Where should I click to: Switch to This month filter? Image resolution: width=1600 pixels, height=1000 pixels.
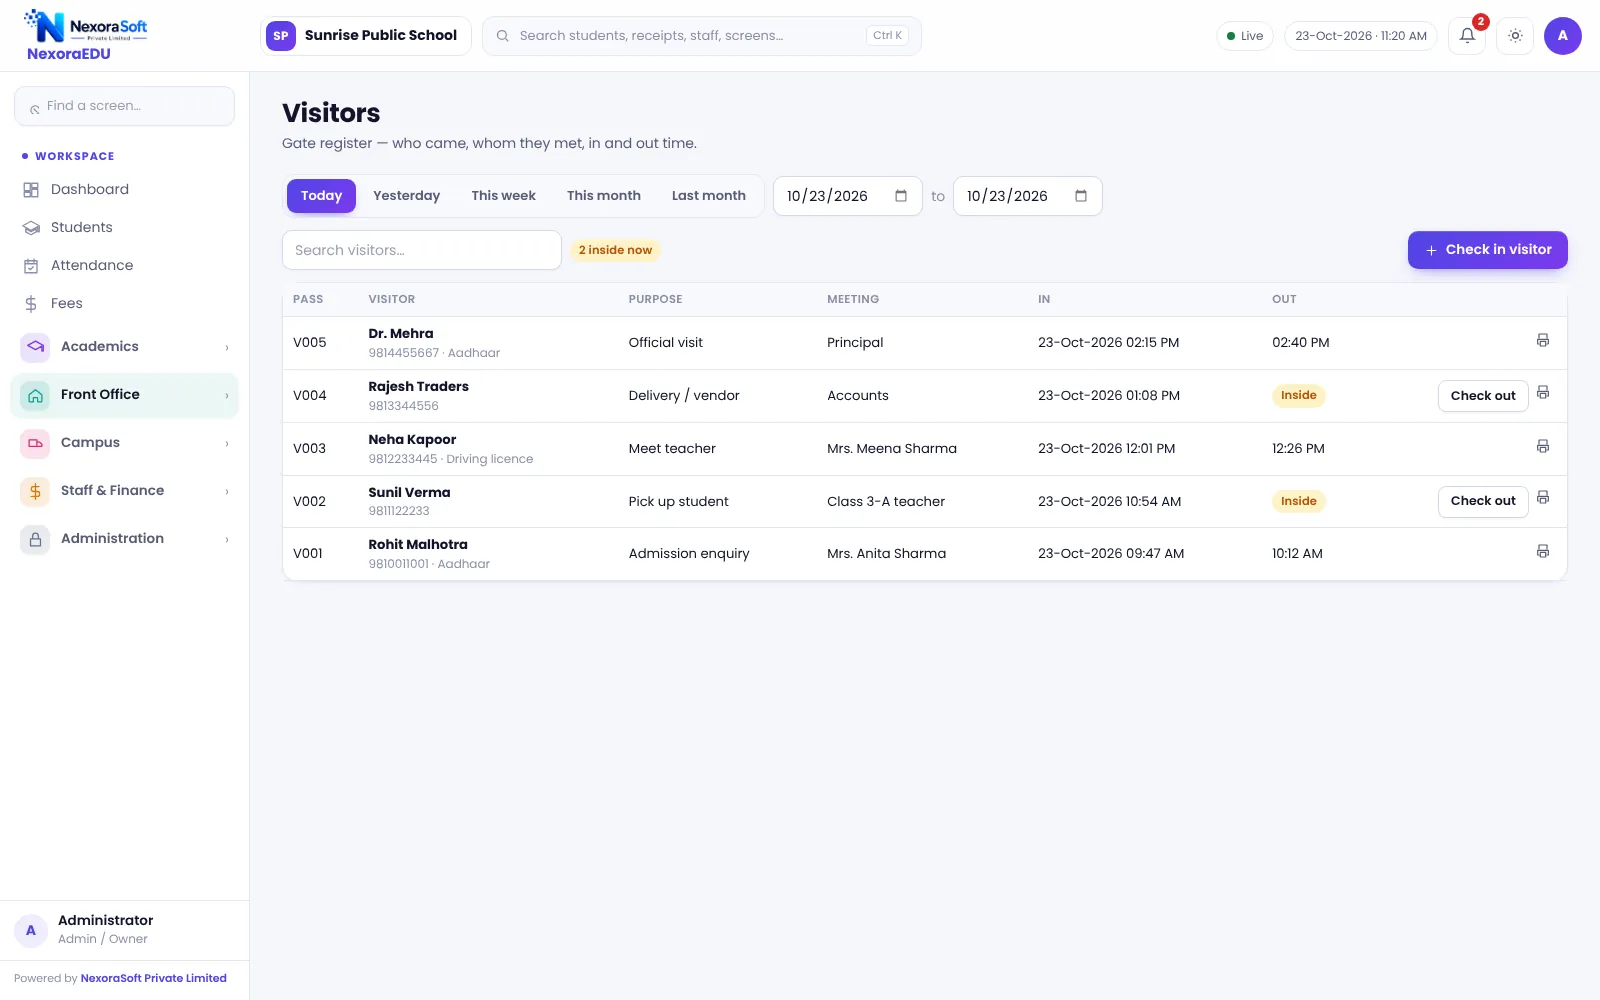coord(603,196)
